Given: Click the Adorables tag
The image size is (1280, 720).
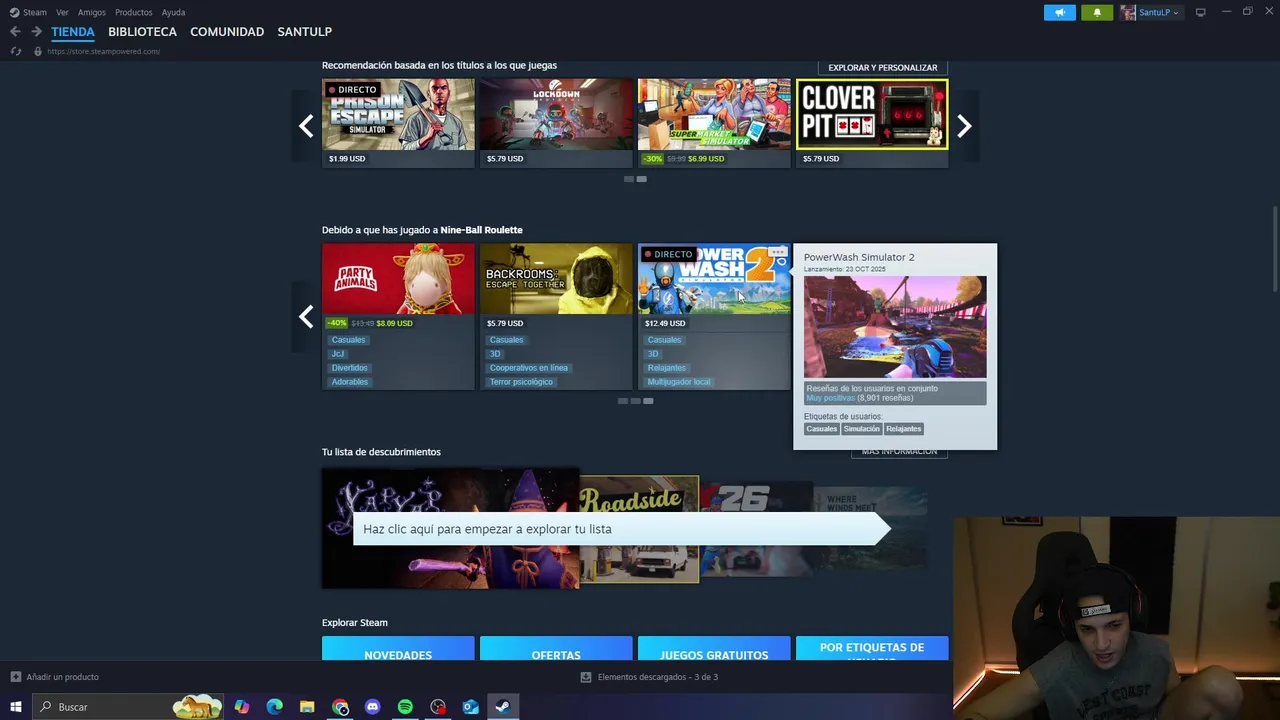Looking at the screenshot, I should tap(349, 382).
